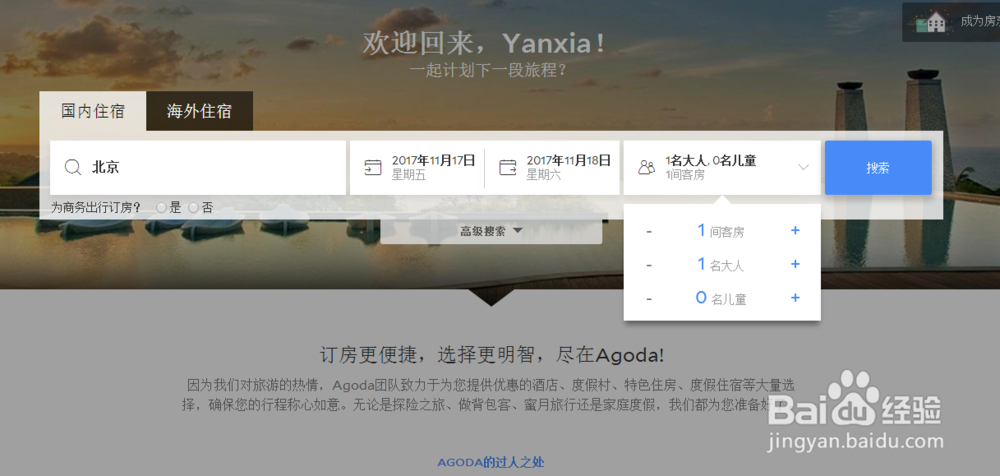Decrease the number of 名儿童 children

(x=649, y=299)
